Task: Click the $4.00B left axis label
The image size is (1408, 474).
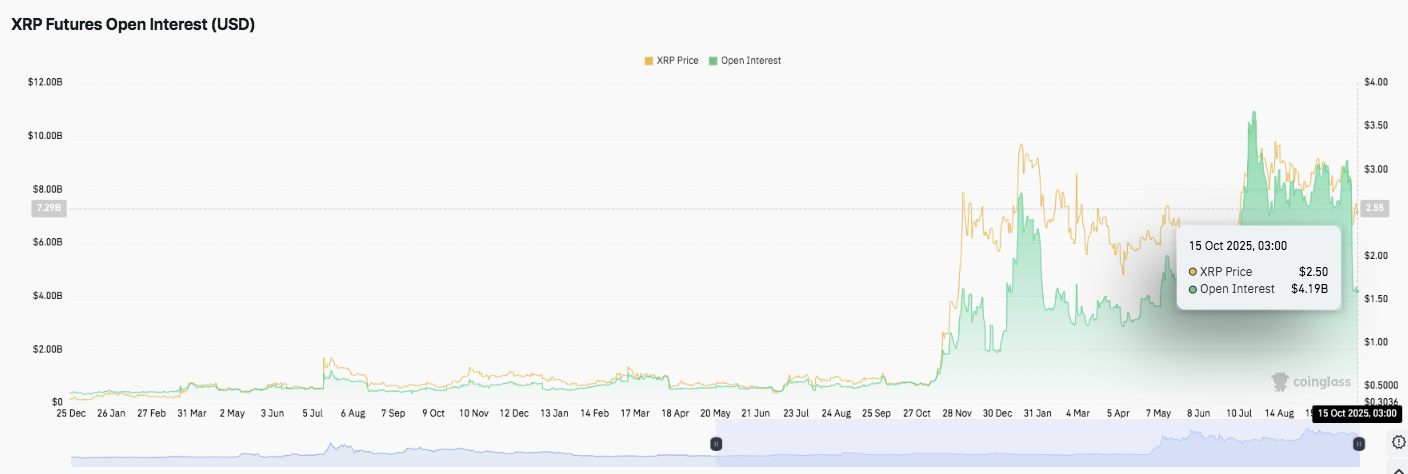Action: (48, 296)
